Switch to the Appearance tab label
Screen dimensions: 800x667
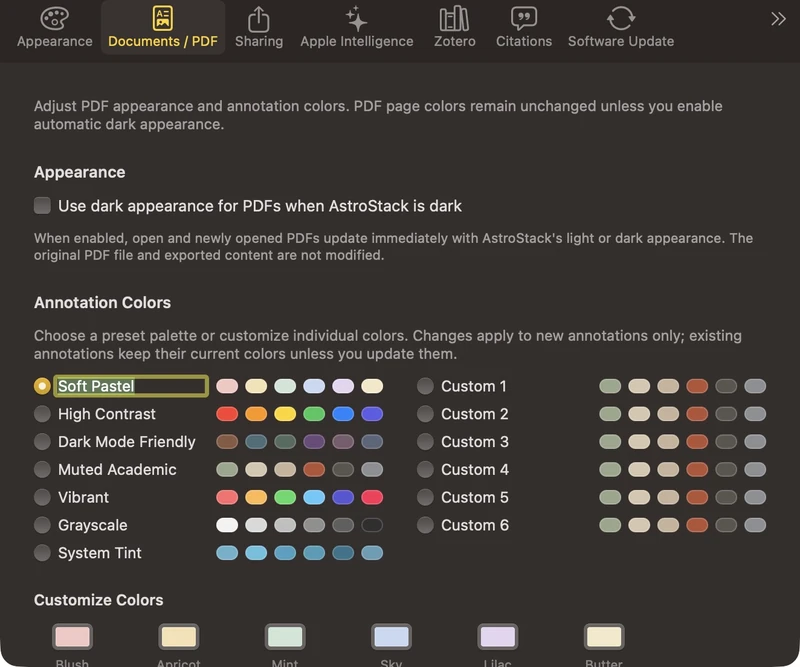[x=55, y=41]
